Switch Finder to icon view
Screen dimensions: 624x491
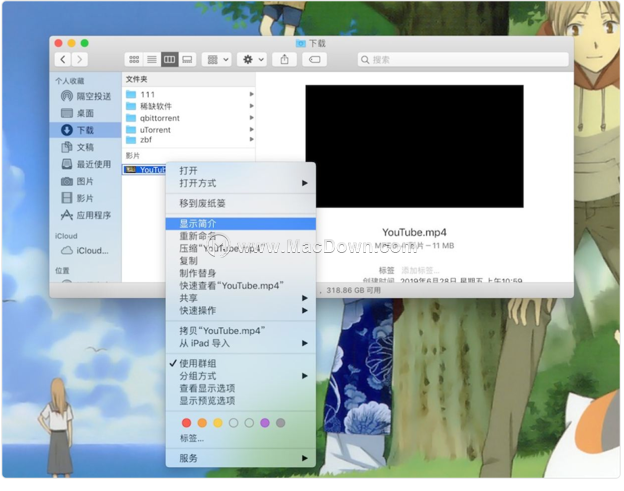pos(134,60)
